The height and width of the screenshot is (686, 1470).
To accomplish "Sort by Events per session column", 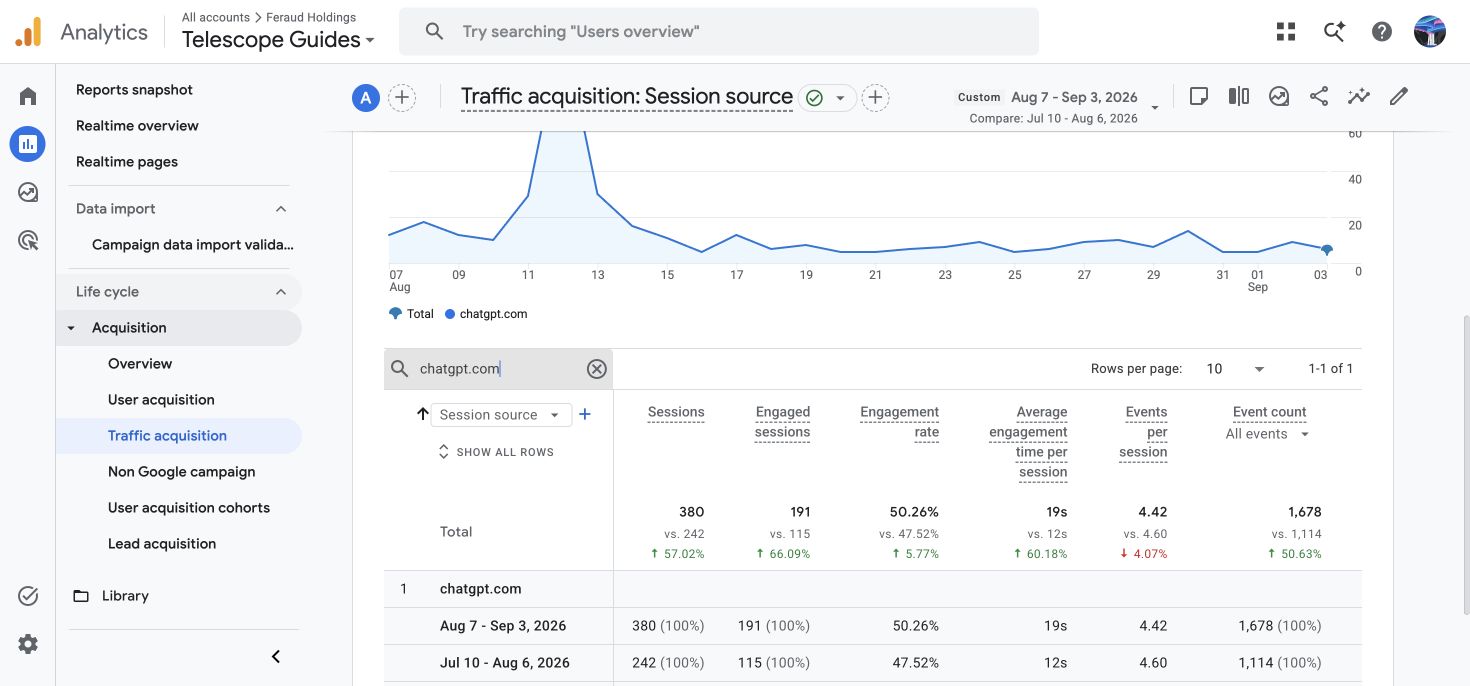I will tap(1144, 432).
